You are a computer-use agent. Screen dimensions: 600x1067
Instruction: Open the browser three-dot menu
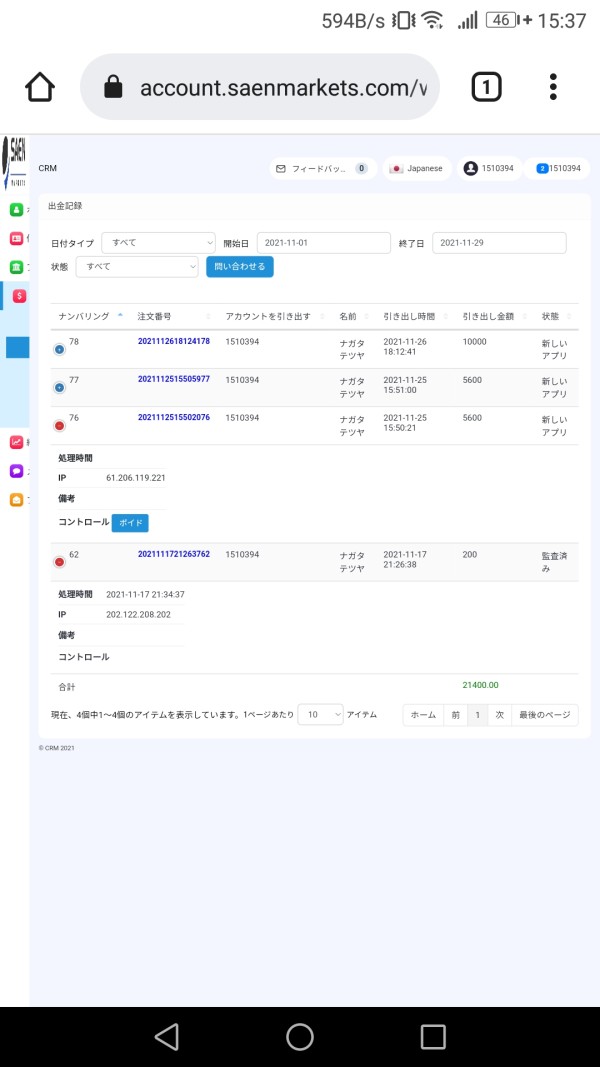point(553,88)
